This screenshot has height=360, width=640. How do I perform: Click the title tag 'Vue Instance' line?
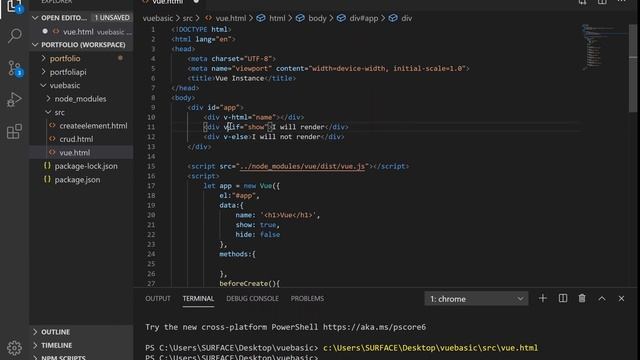tap(242, 78)
